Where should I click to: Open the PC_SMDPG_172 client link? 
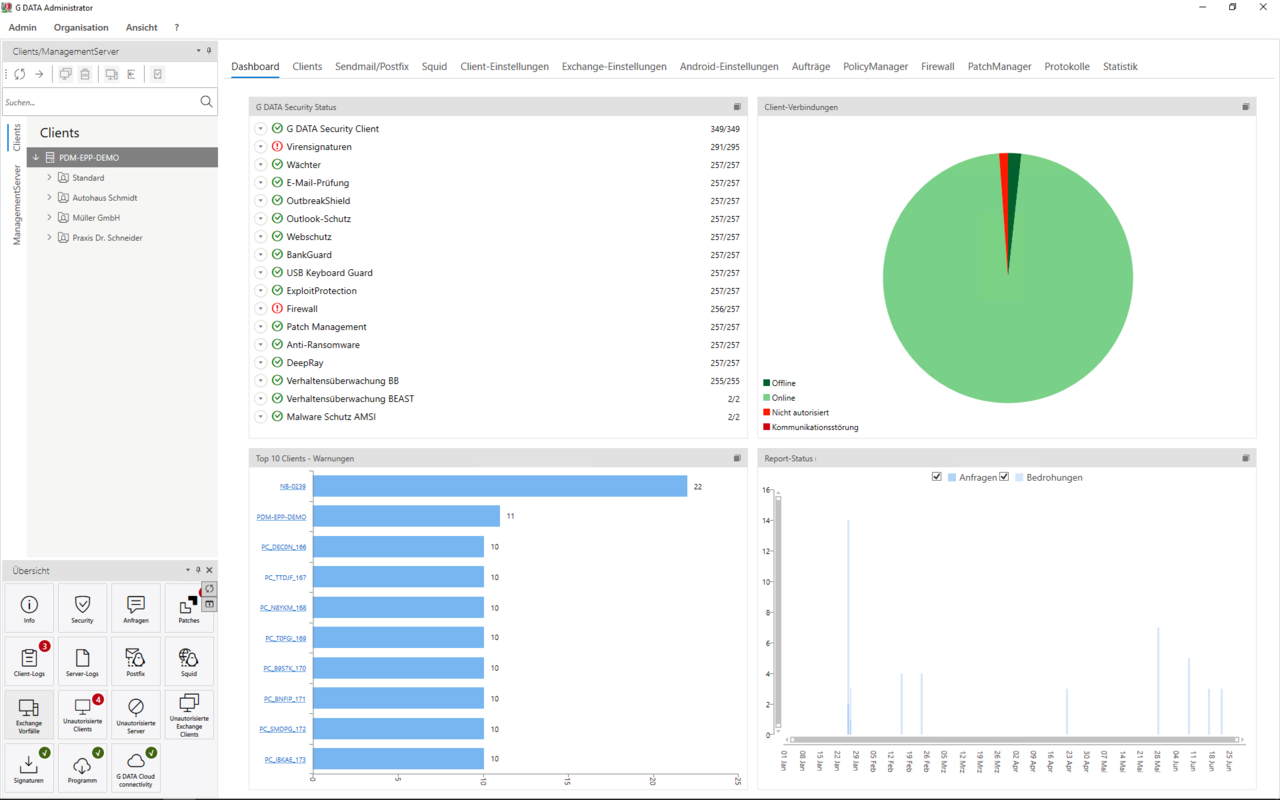pos(283,729)
